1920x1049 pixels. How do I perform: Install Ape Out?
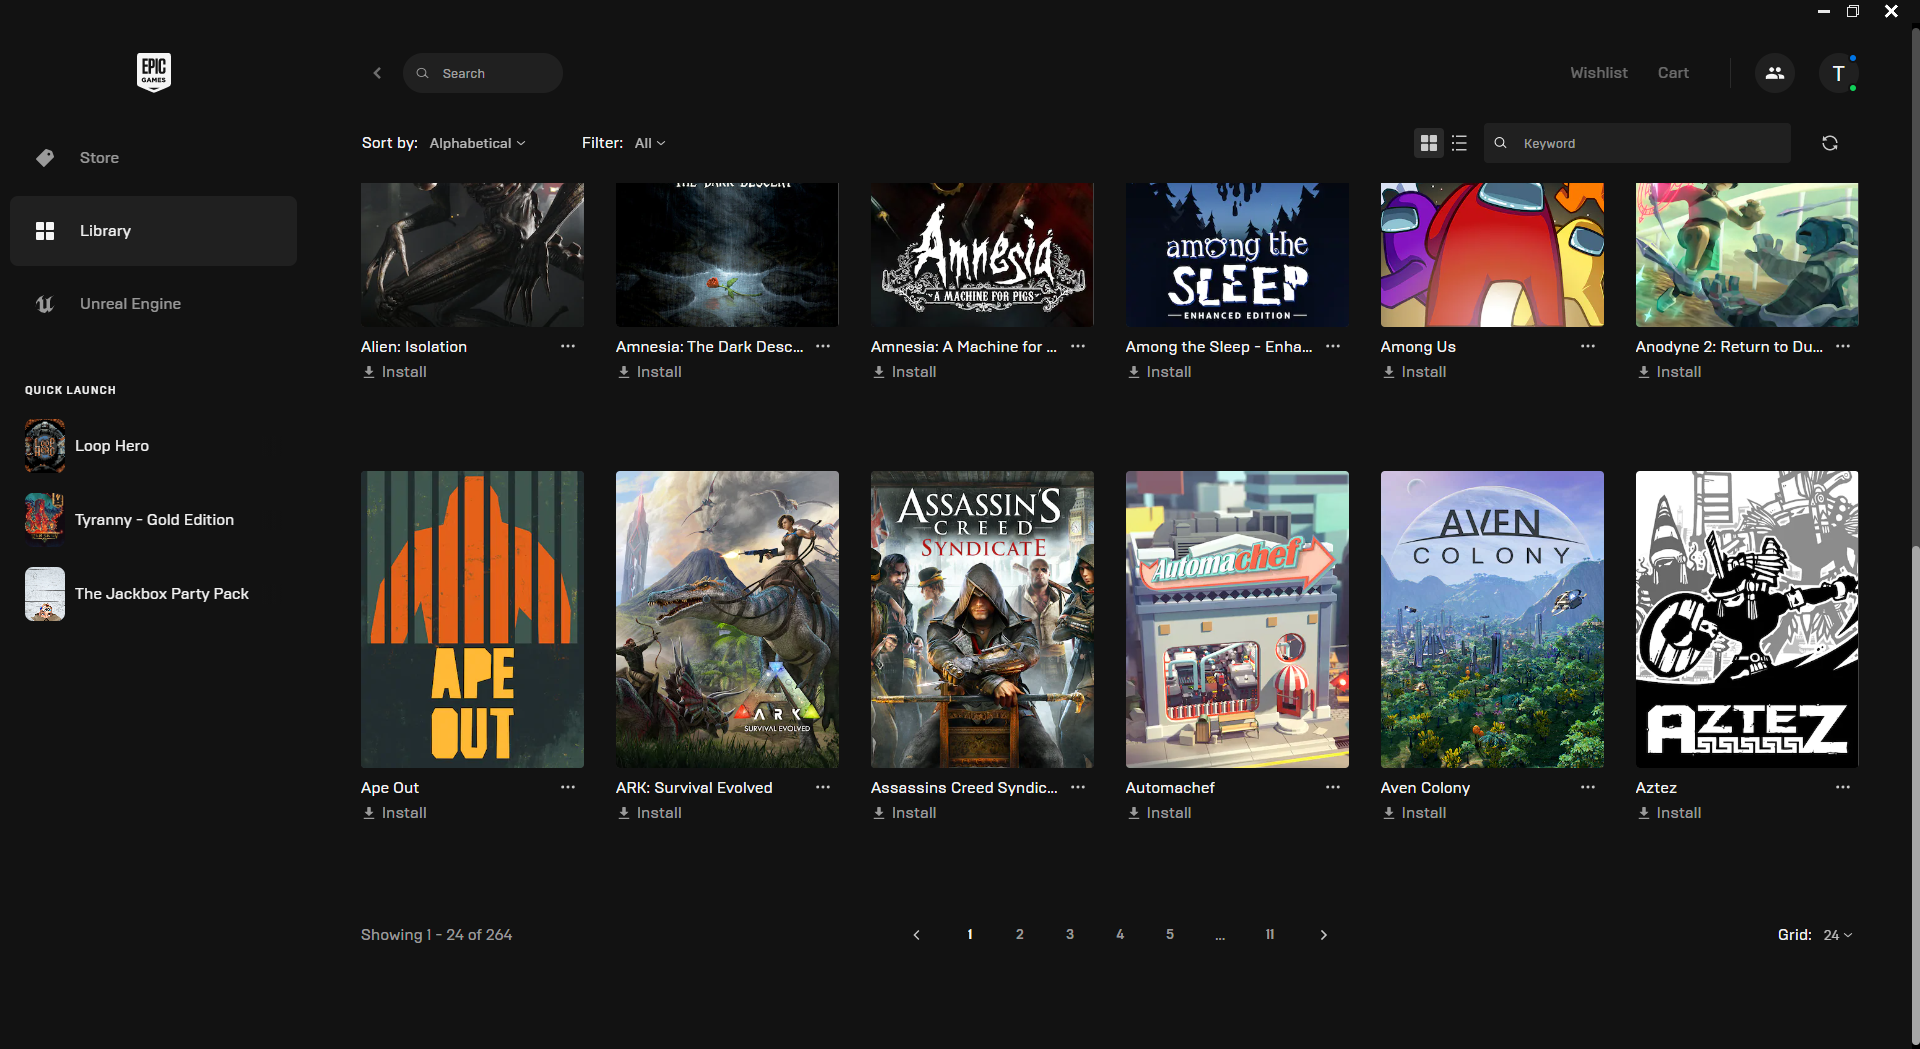[394, 813]
